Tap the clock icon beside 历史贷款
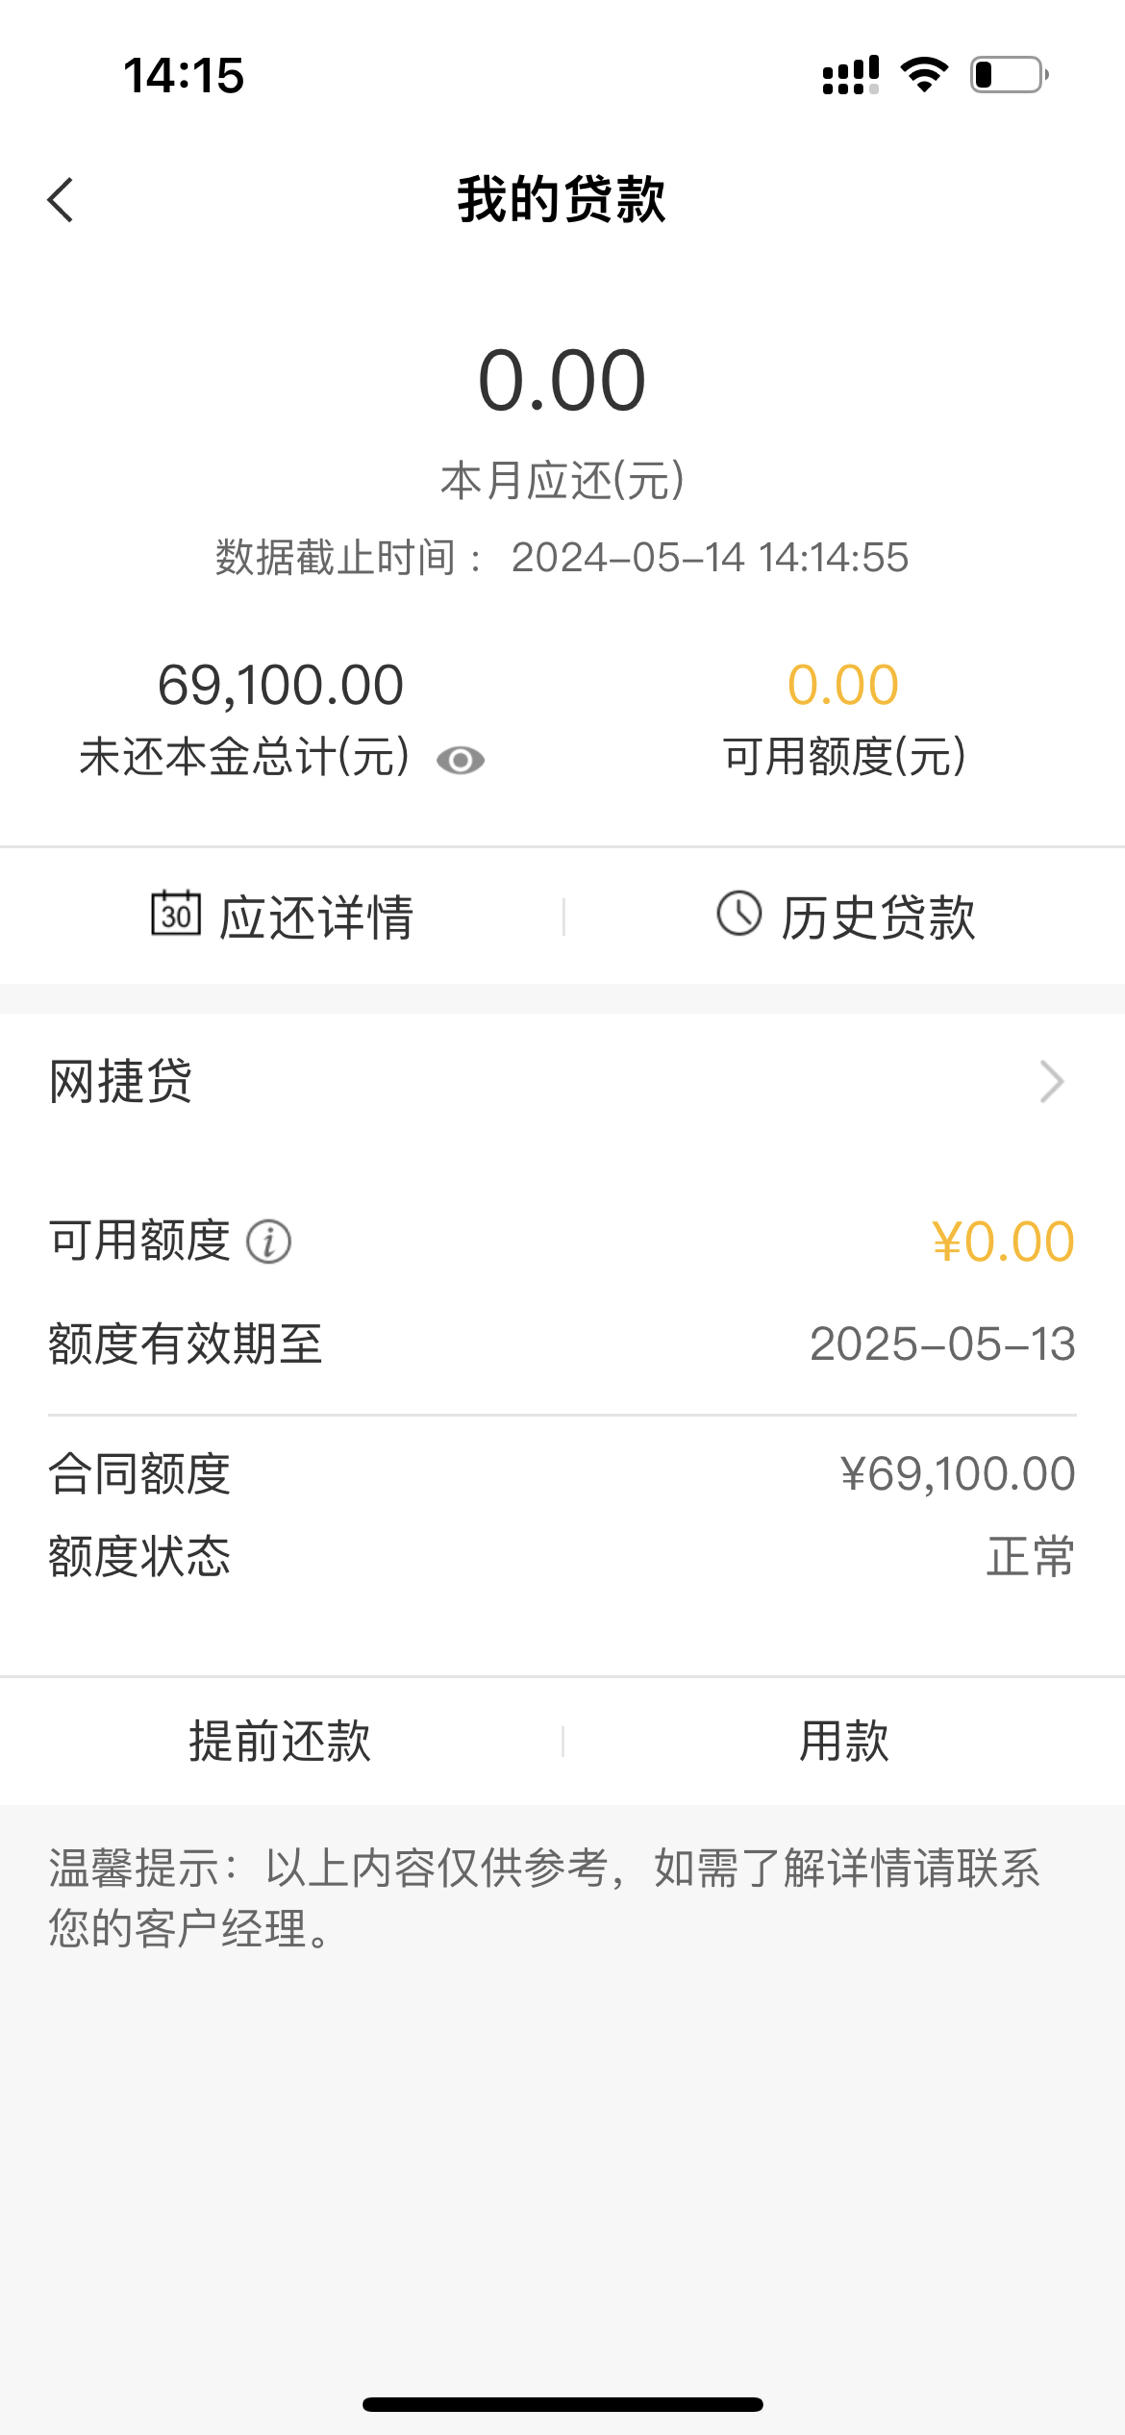The width and height of the screenshot is (1125, 2435). point(739,914)
